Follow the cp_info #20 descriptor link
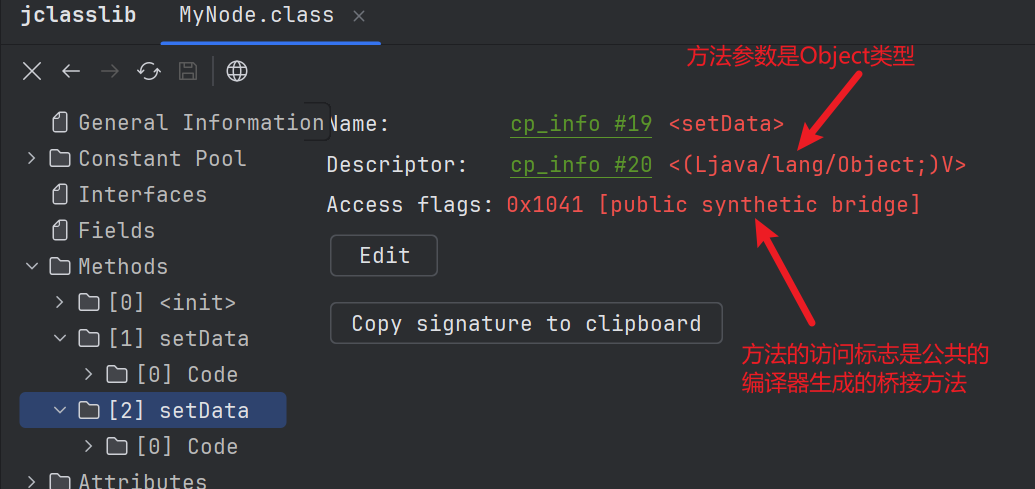This screenshot has width=1035, height=489. tap(581, 164)
